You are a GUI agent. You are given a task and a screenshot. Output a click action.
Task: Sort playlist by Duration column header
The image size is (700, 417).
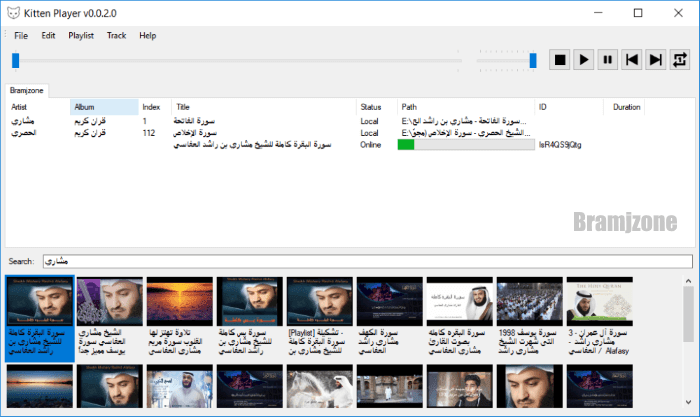pos(626,107)
